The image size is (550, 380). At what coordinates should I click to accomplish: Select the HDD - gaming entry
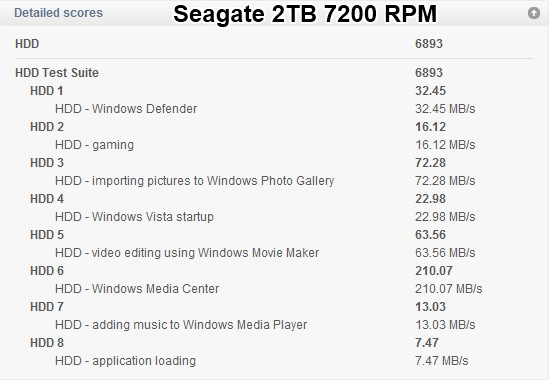tap(94, 145)
